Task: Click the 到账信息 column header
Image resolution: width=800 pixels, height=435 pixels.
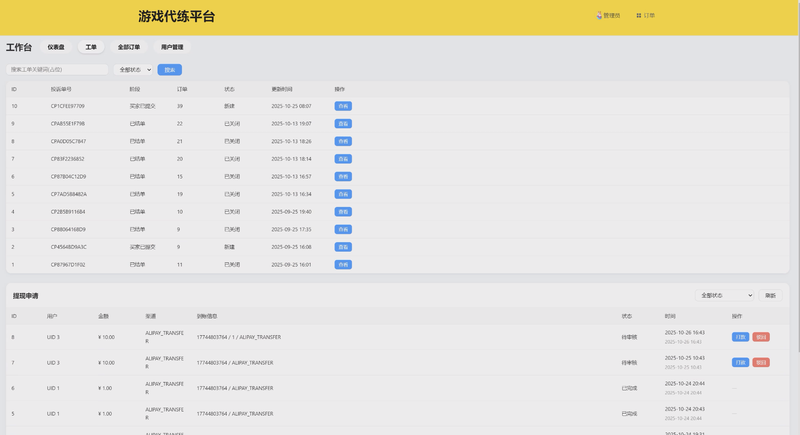Action: click(207, 316)
